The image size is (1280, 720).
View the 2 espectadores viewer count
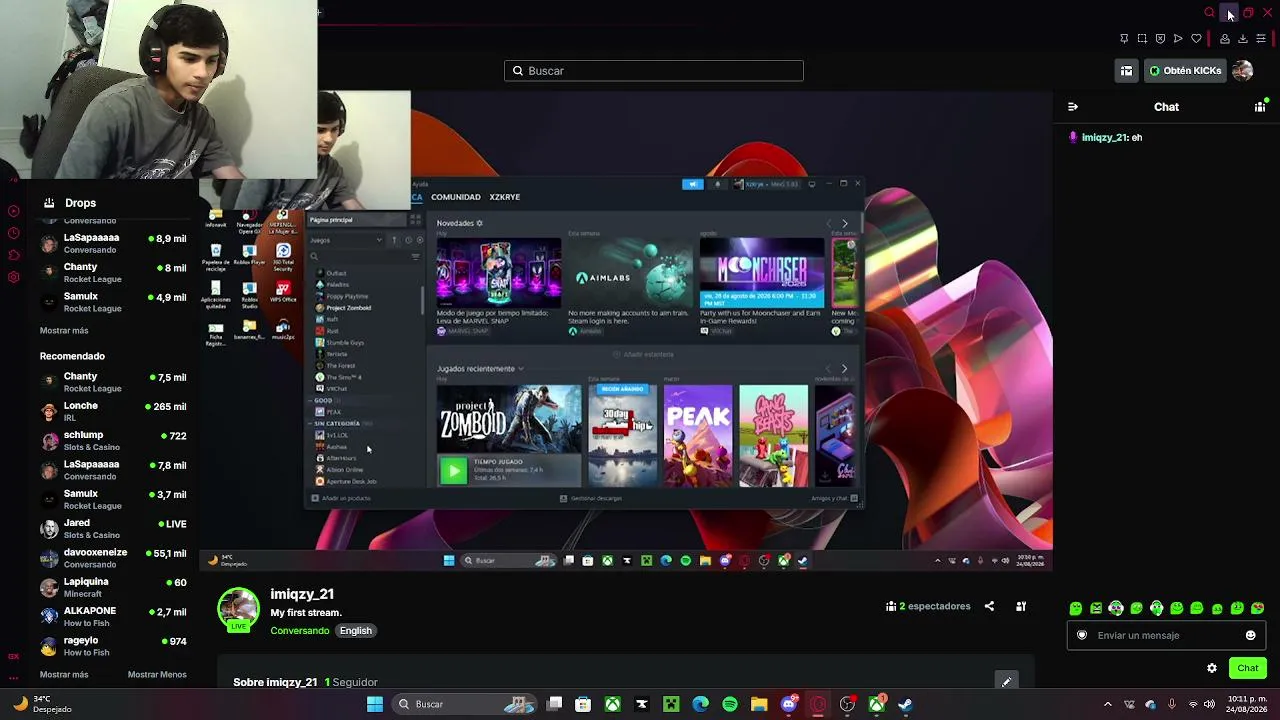pos(928,606)
